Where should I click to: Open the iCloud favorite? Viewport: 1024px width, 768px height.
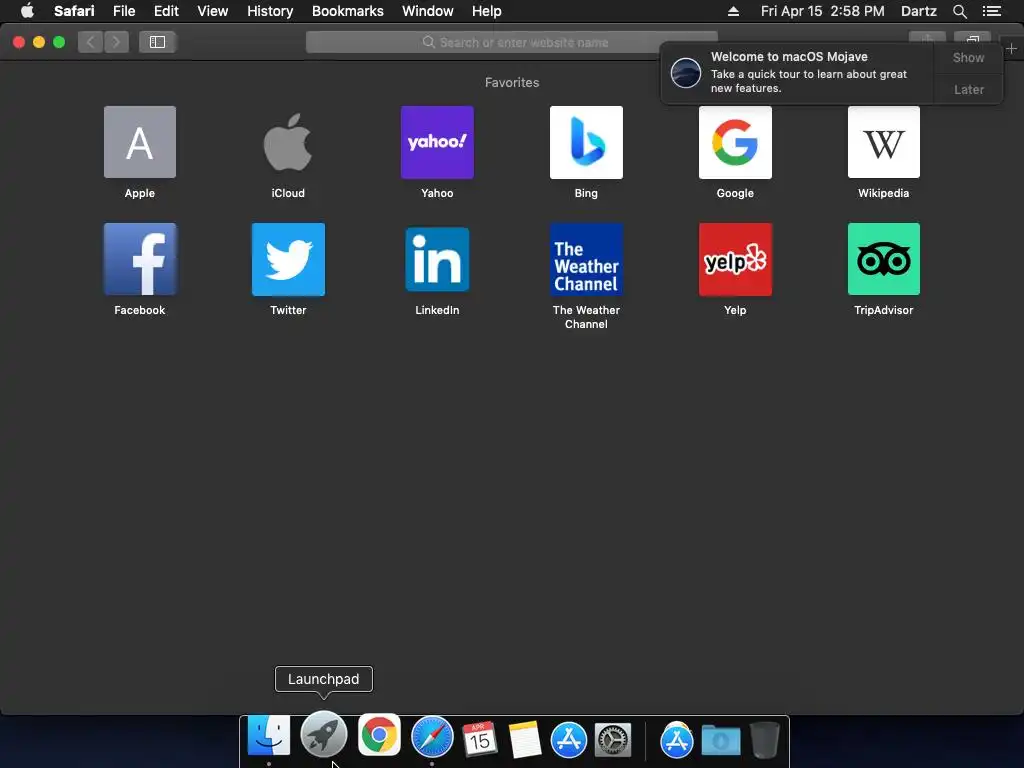(288, 142)
